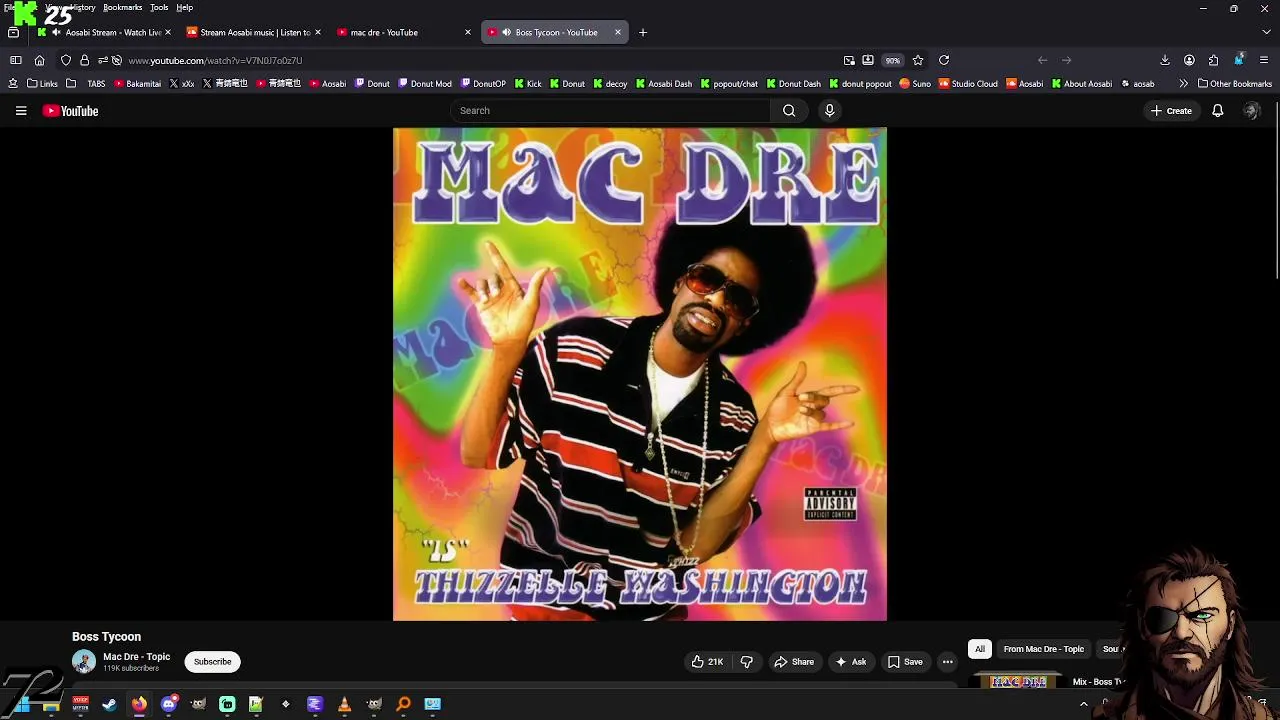Select From Mac Dre - Topic chip

(x=1044, y=649)
